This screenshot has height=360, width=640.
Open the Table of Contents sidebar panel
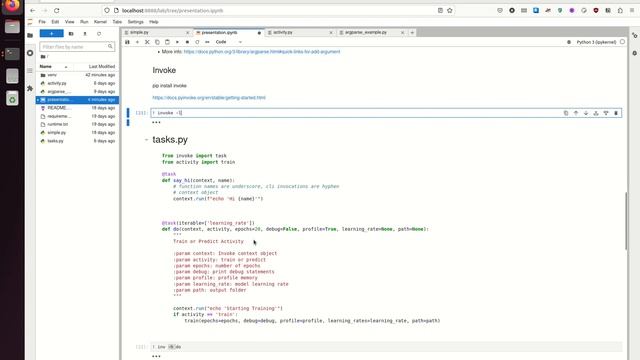(30, 71)
